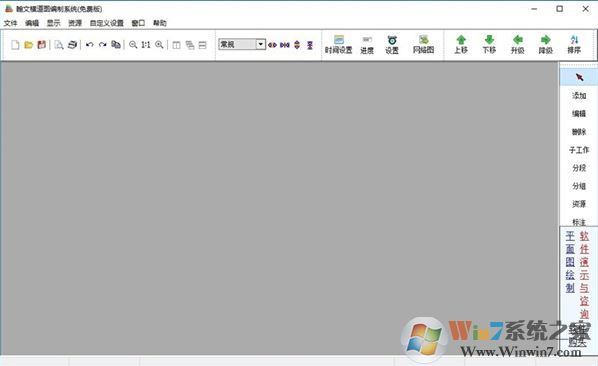Click 添加 in the right side panel
598x366 pixels.
click(x=579, y=96)
